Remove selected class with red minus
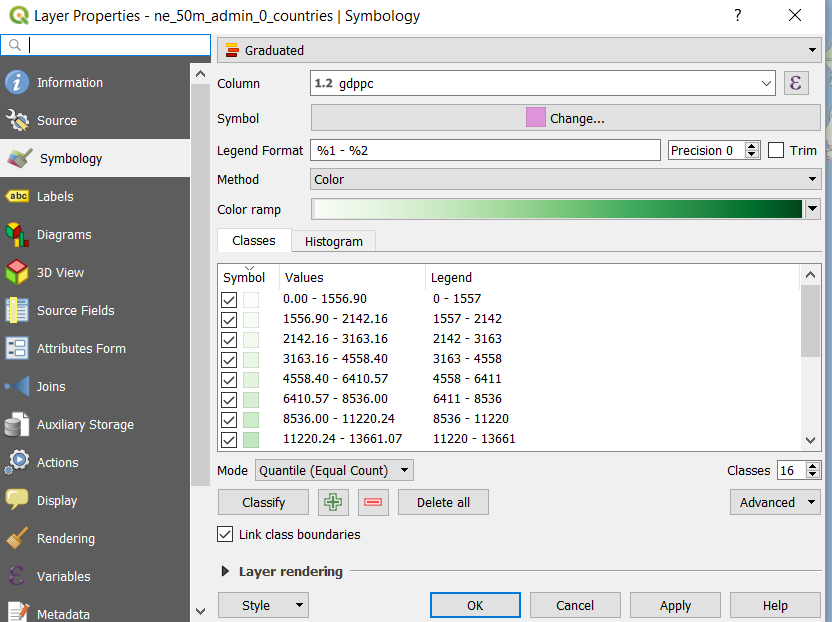832x622 pixels. [x=373, y=502]
